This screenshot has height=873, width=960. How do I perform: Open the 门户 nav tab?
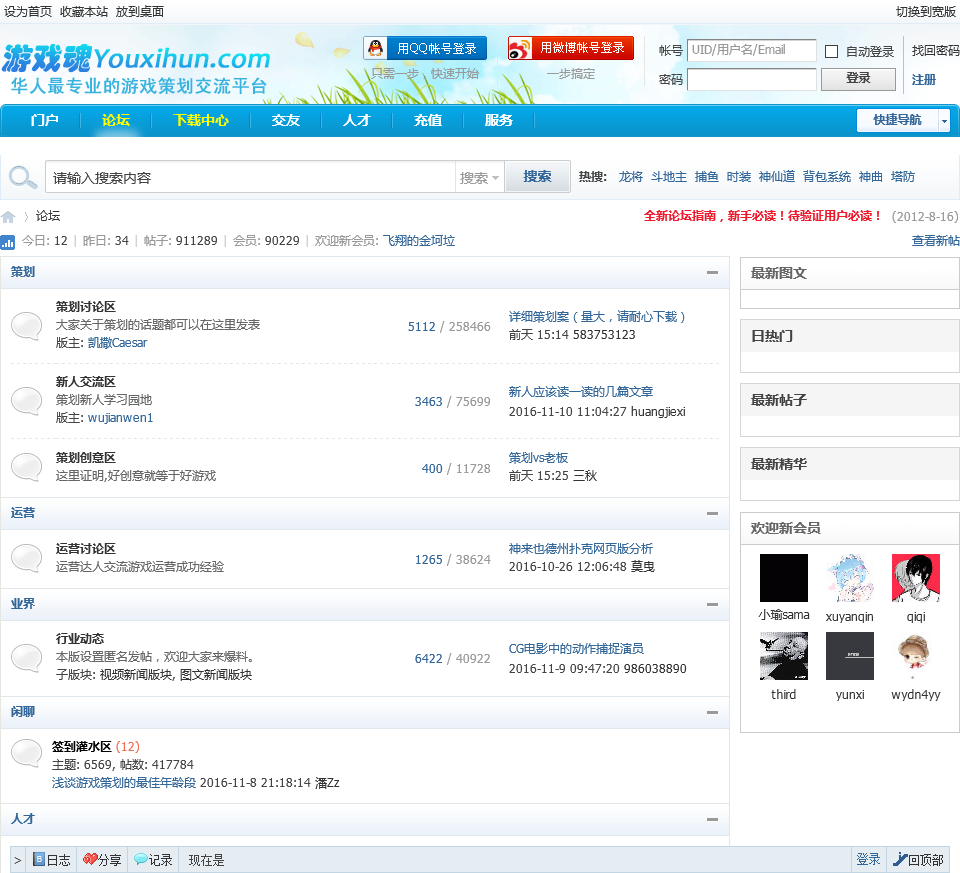(45, 120)
